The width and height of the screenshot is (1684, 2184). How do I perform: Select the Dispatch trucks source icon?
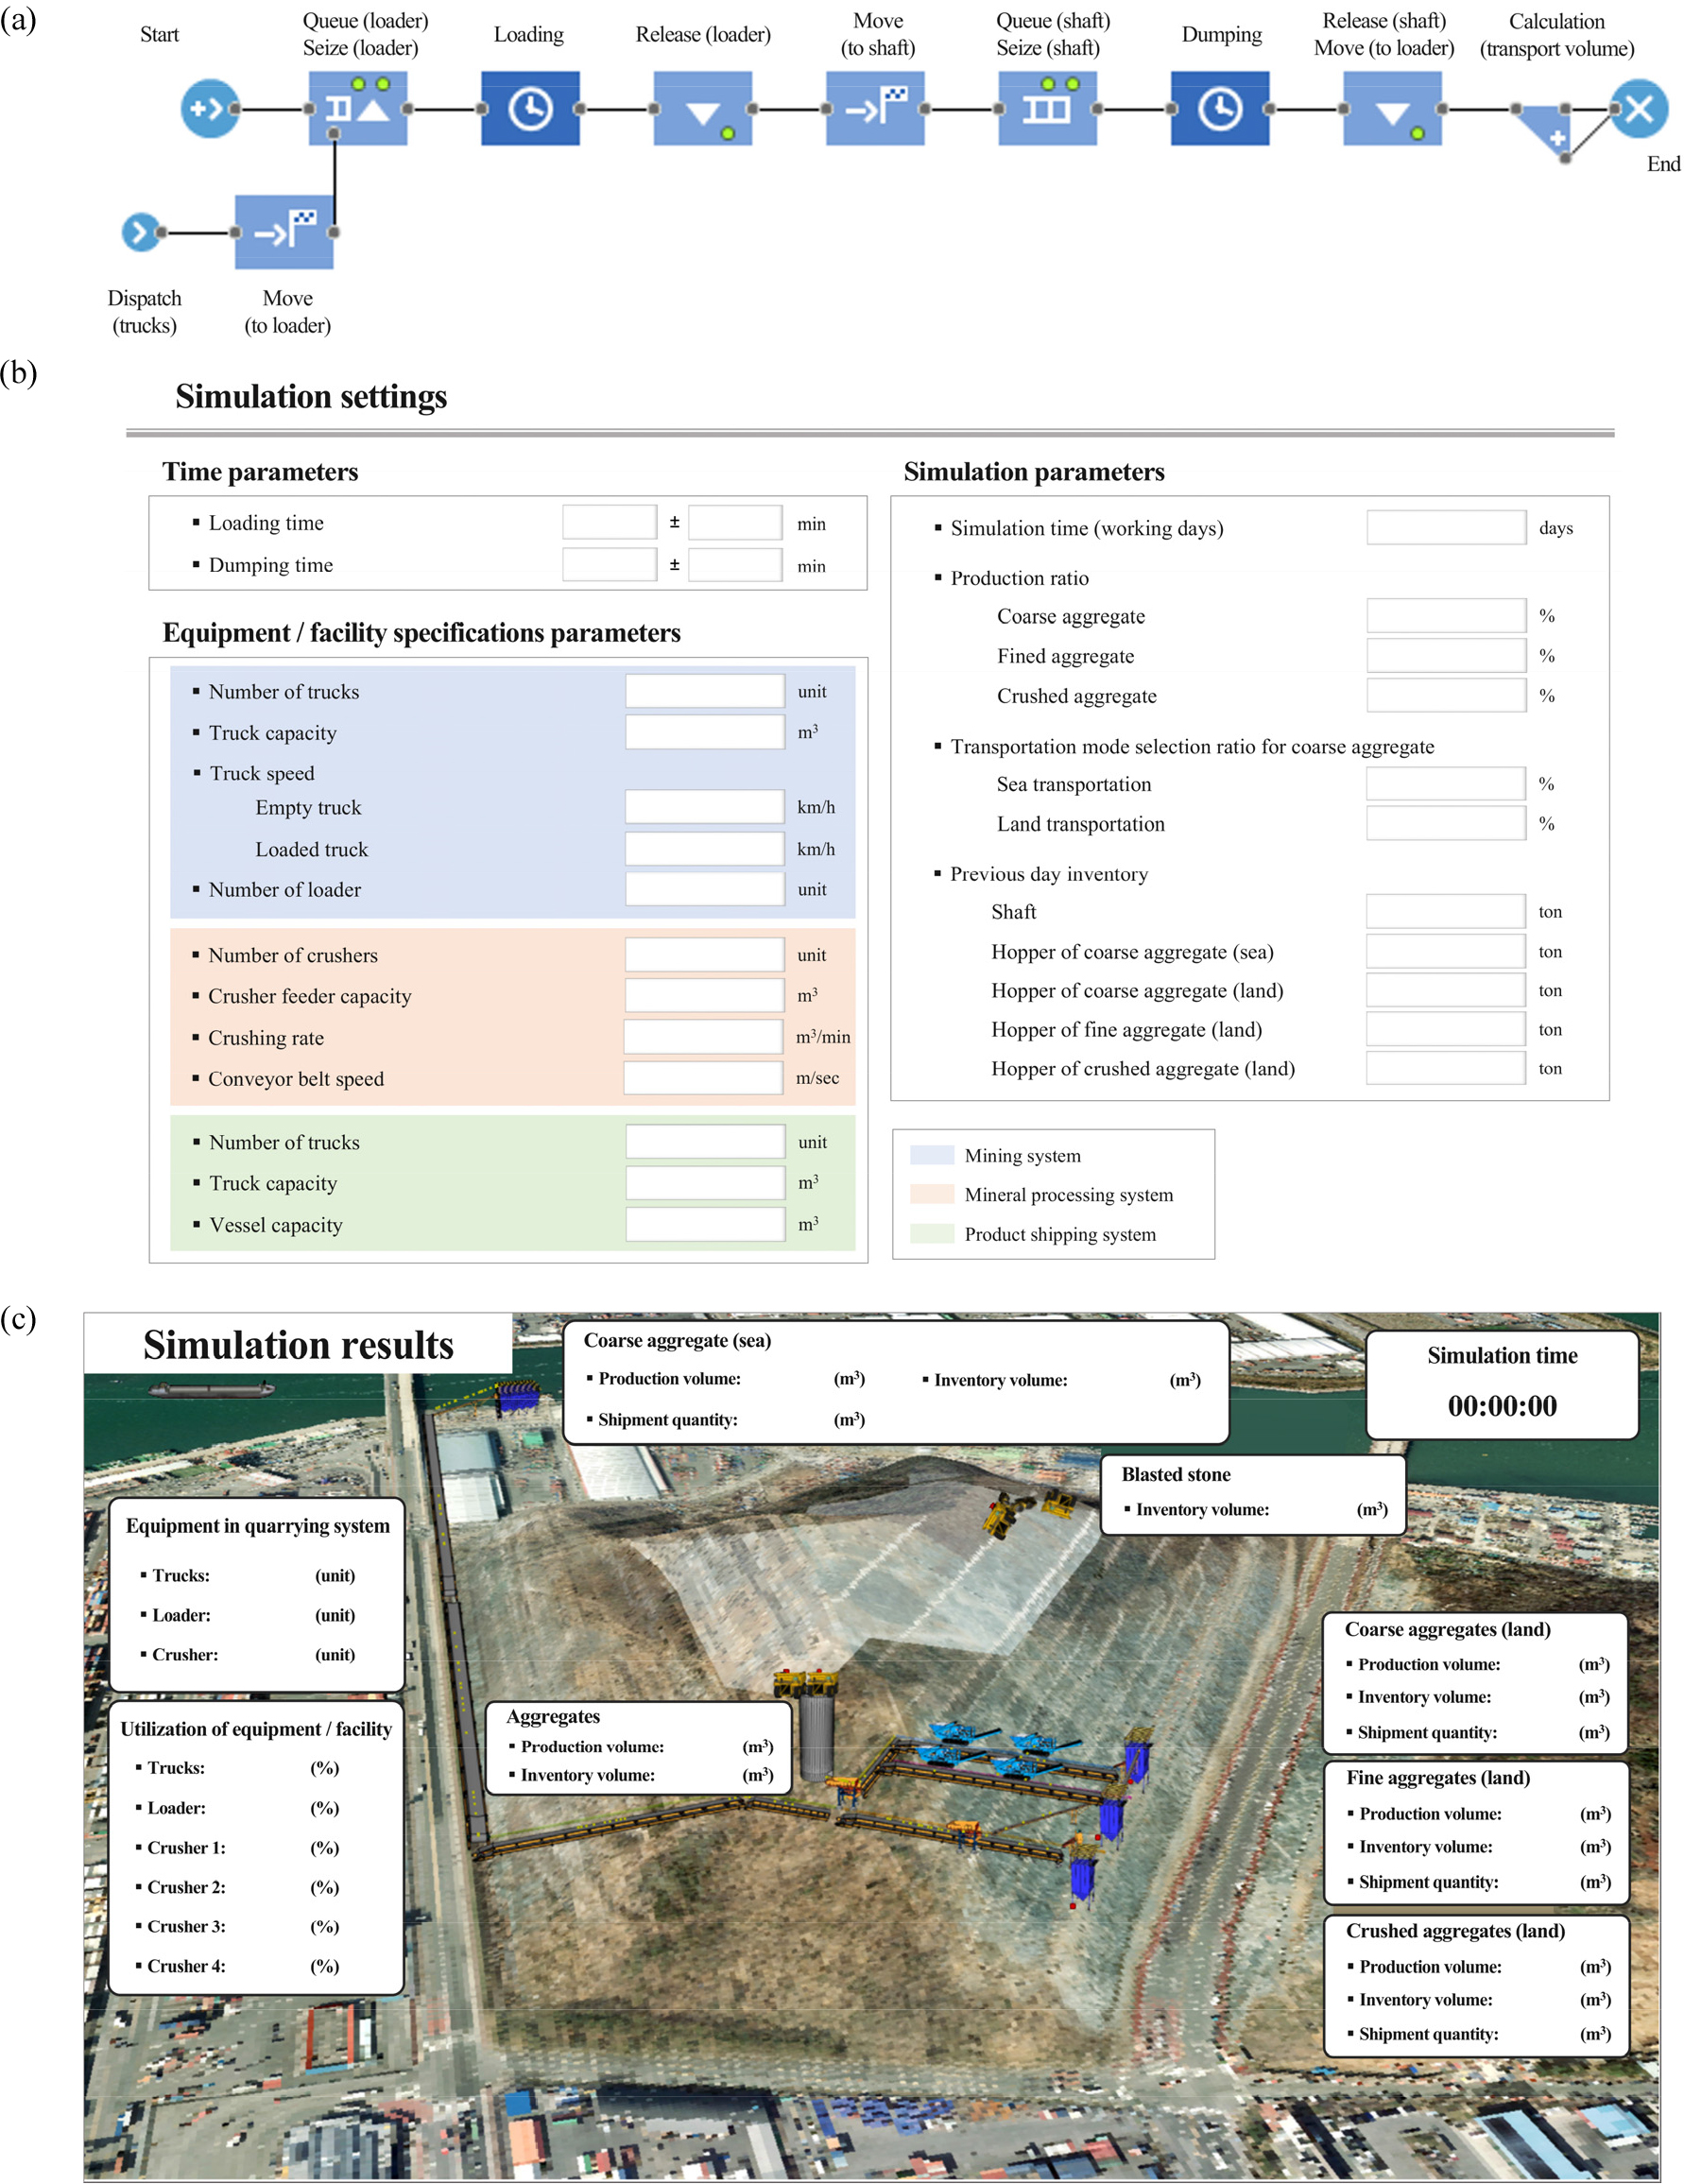pos(140,232)
